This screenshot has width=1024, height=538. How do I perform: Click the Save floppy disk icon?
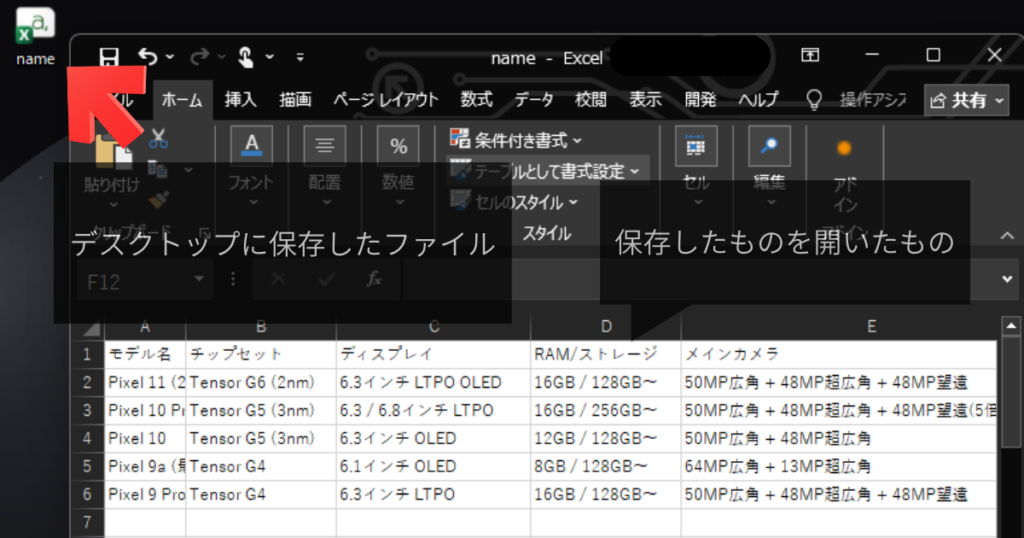[x=109, y=57]
